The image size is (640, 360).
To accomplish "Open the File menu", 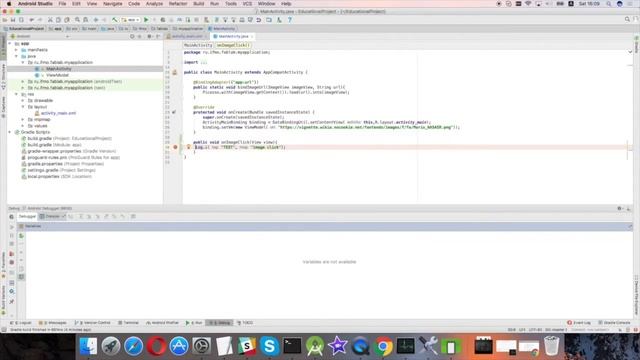I will pos(62,4).
